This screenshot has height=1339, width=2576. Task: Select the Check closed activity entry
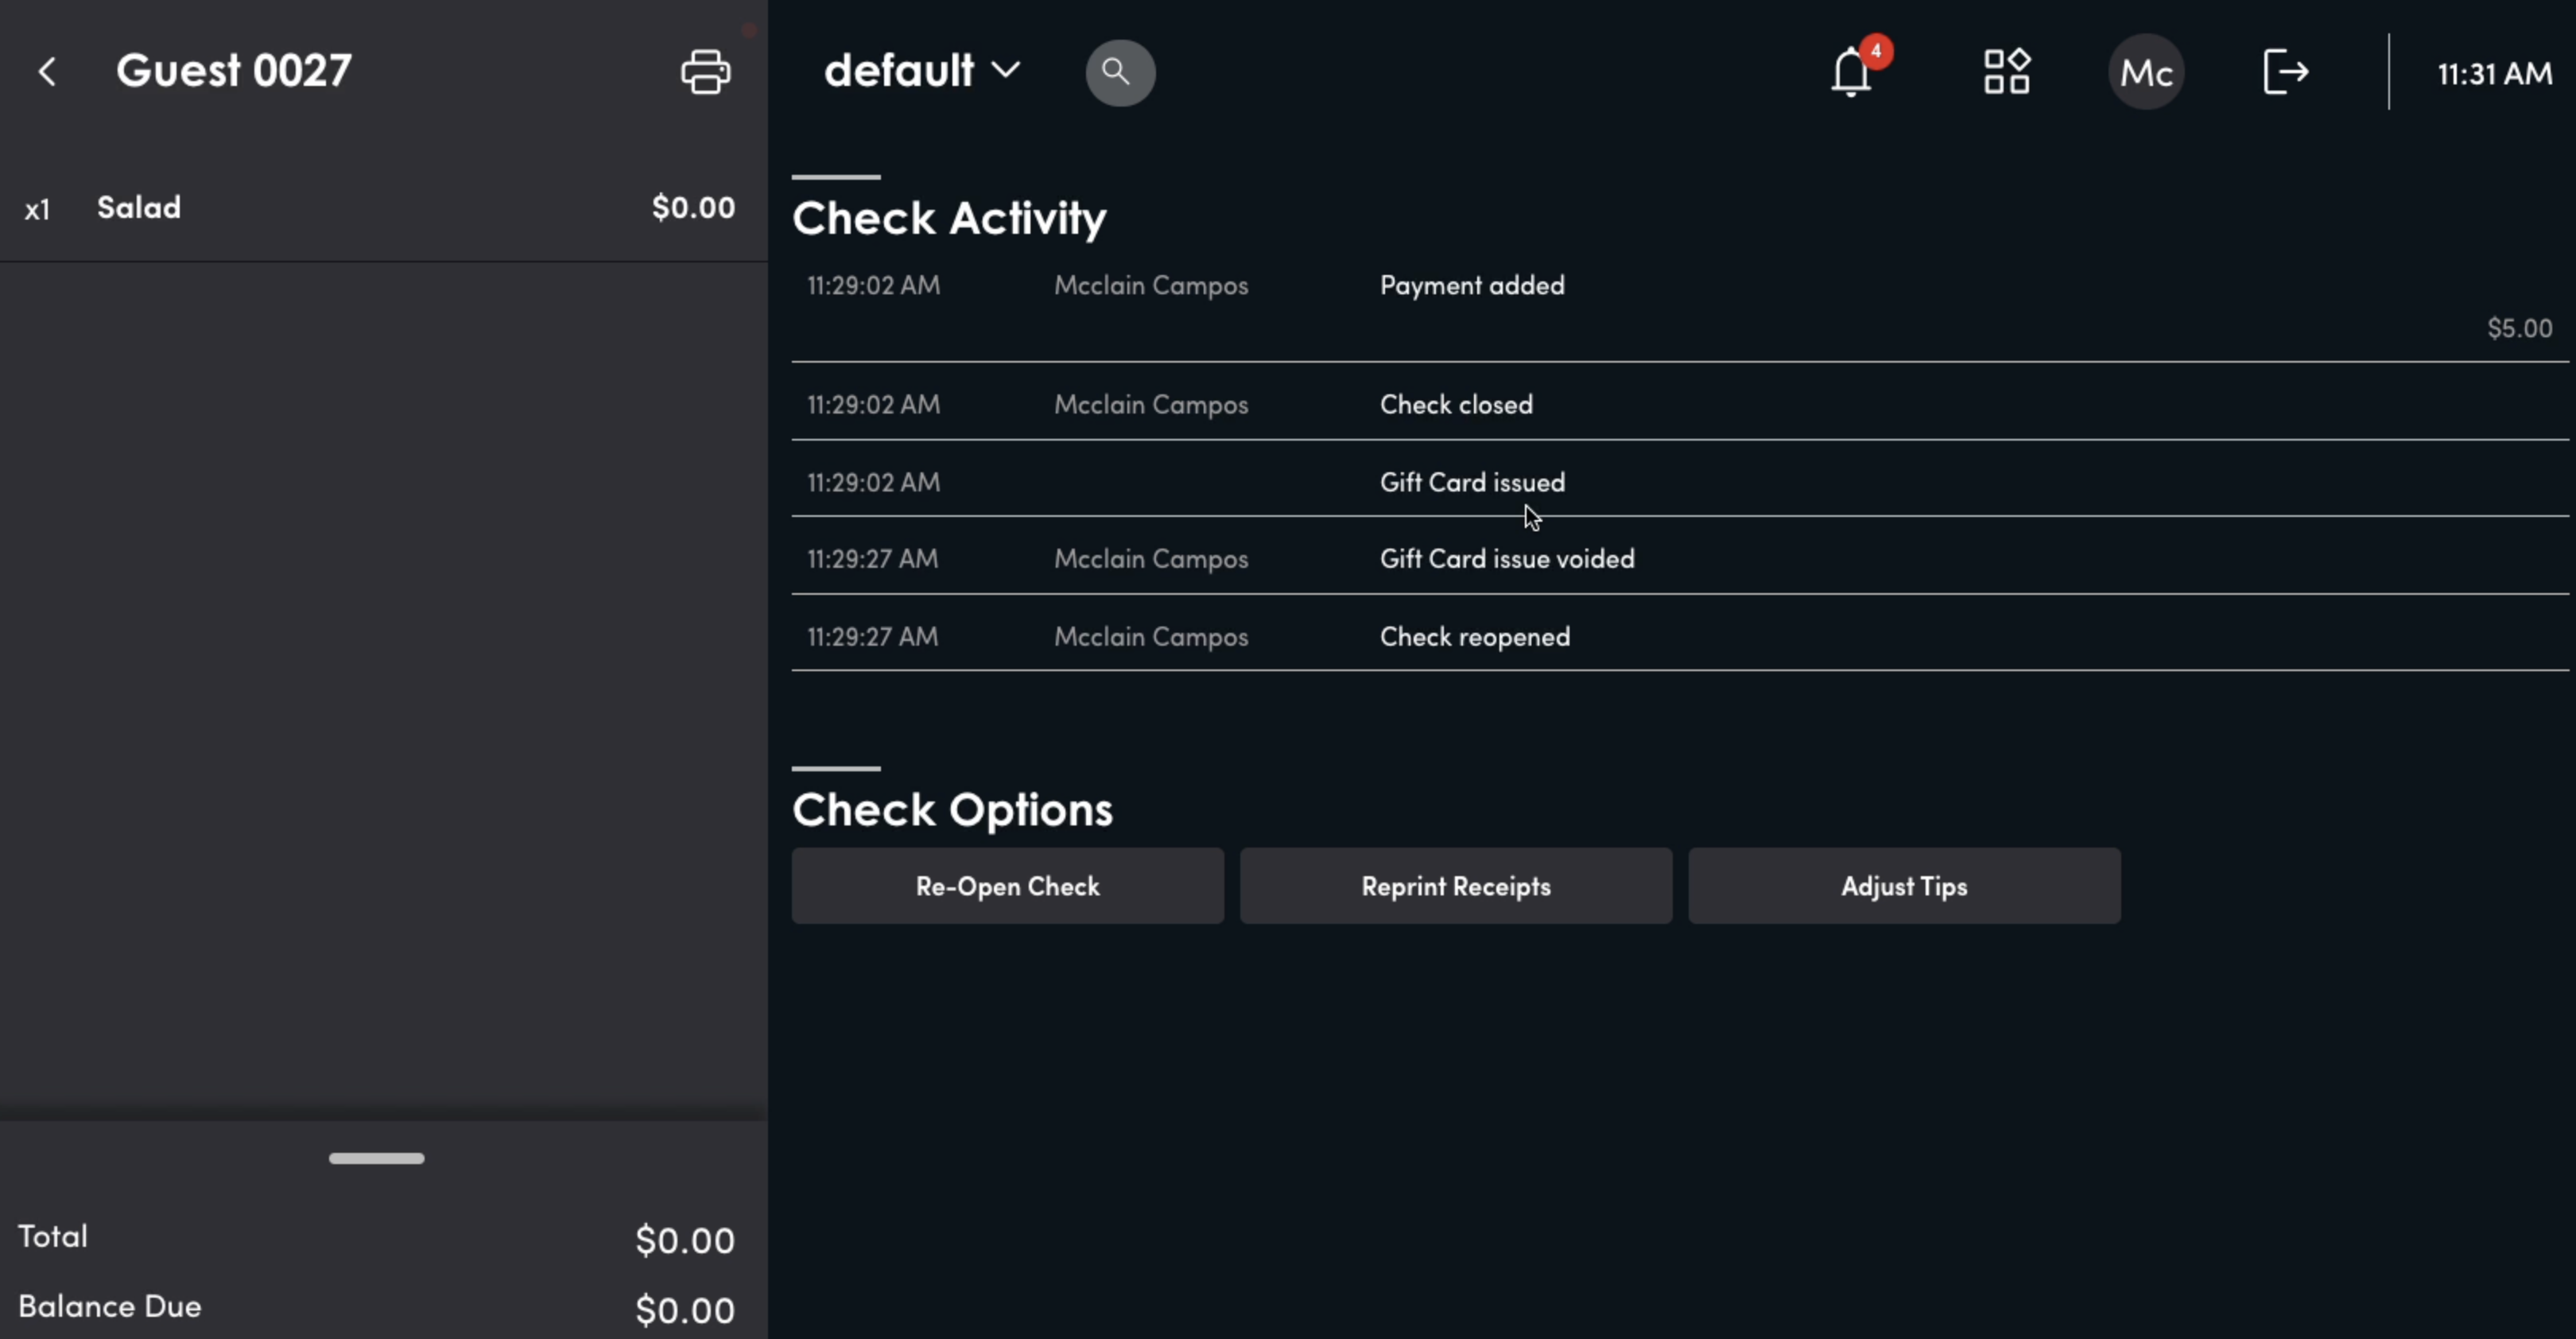[1680, 404]
